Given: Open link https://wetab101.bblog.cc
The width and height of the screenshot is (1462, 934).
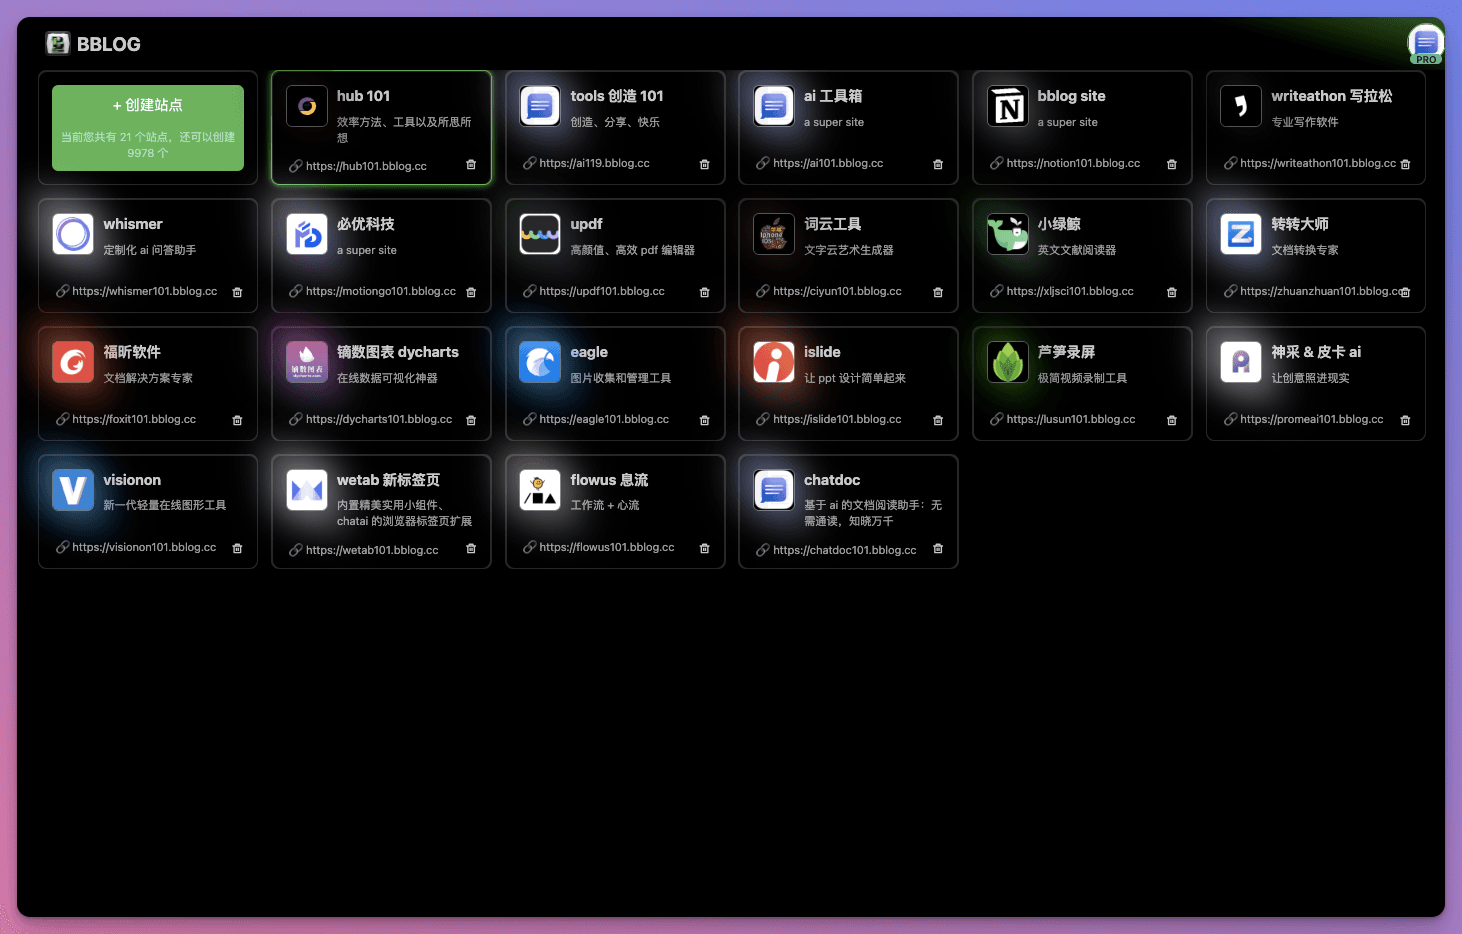Looking at the screenshot, I should [372, 550].
